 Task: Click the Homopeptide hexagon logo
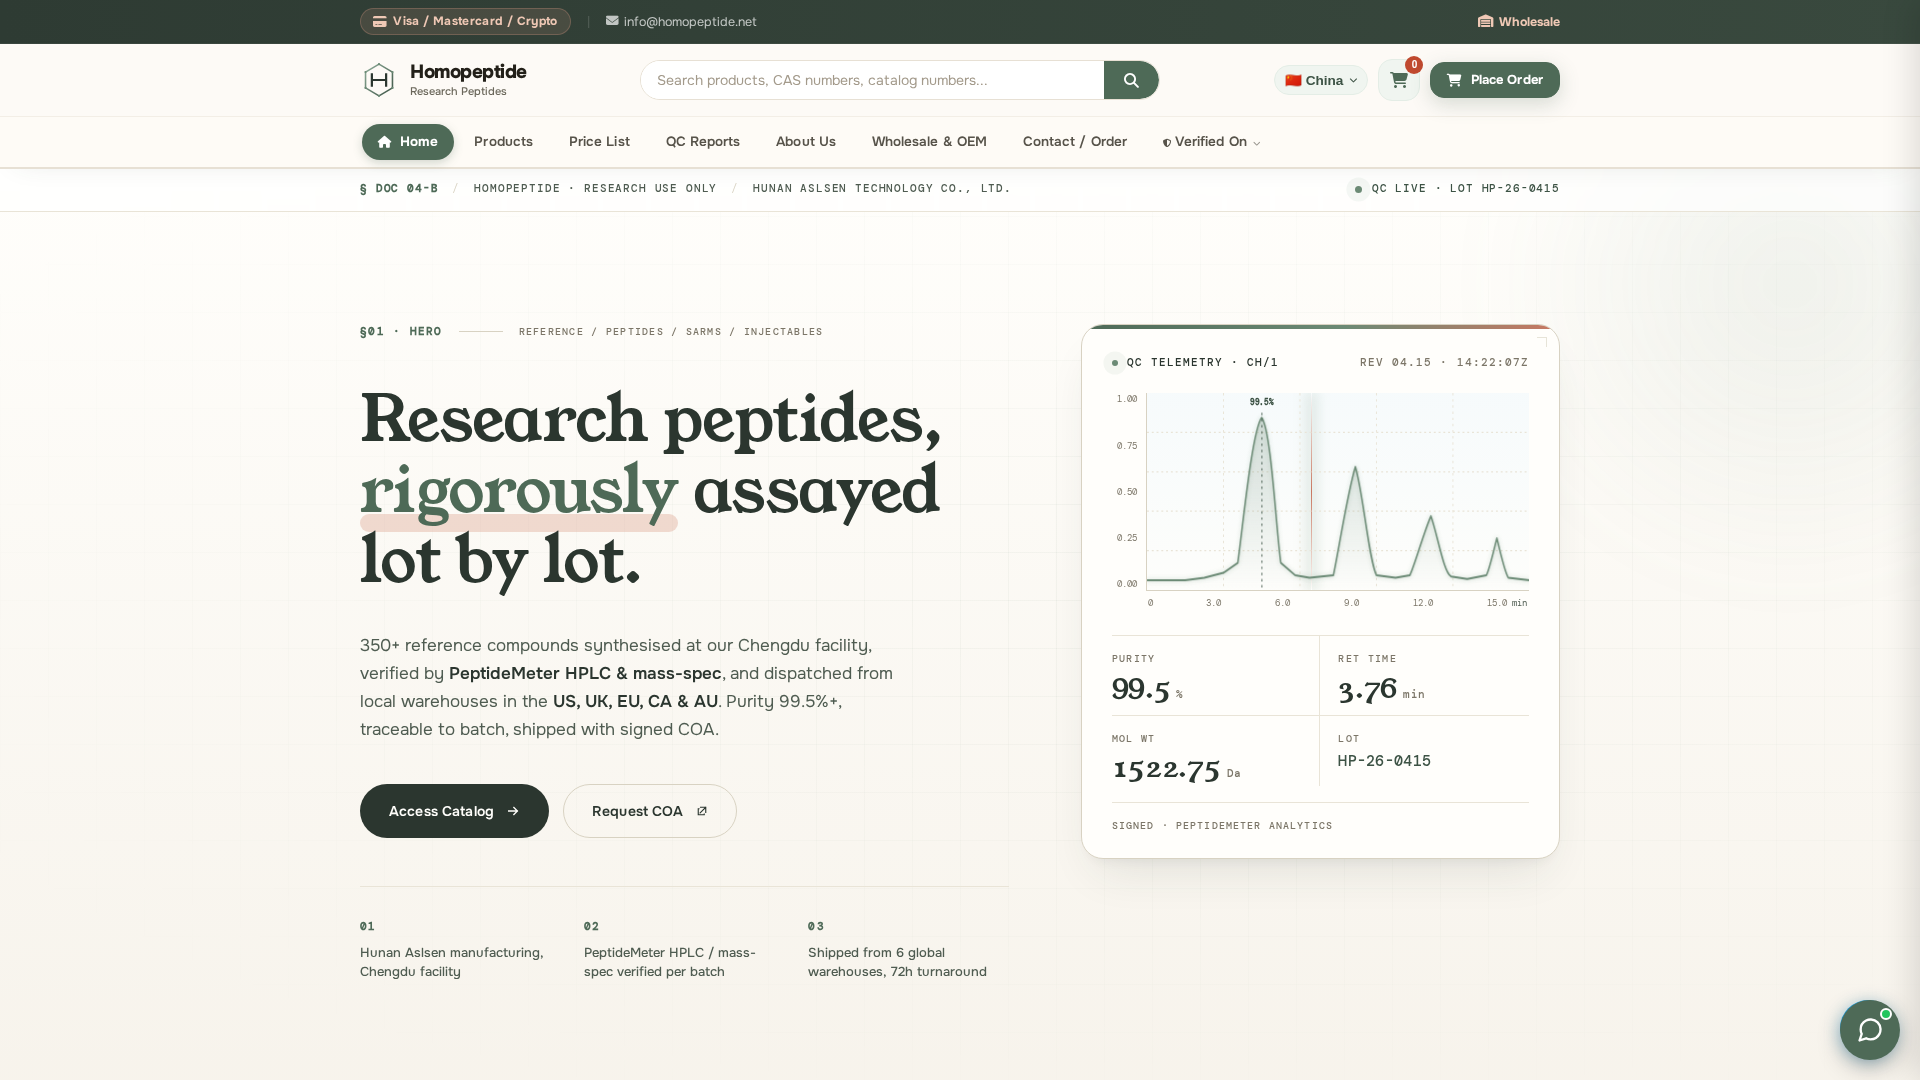379,80
